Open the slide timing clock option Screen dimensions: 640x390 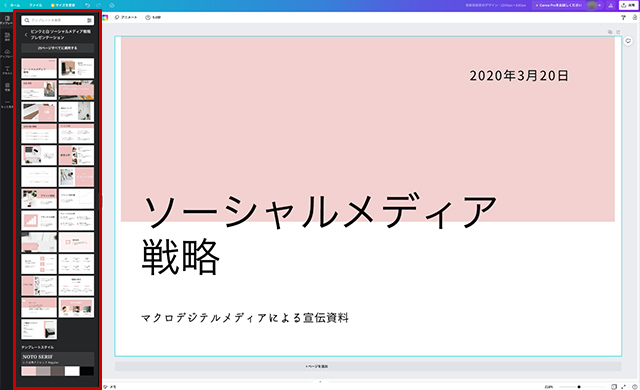[153, 18]
